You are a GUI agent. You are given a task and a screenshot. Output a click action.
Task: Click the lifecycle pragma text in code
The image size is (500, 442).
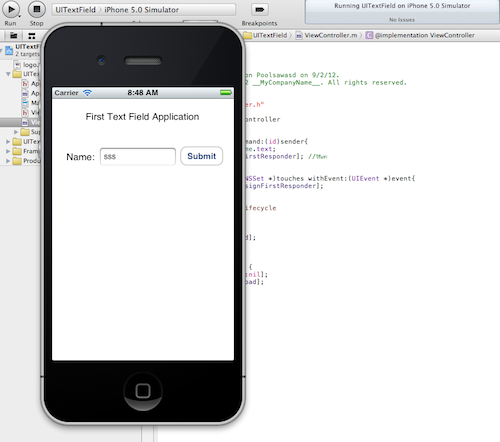(260, 208)
